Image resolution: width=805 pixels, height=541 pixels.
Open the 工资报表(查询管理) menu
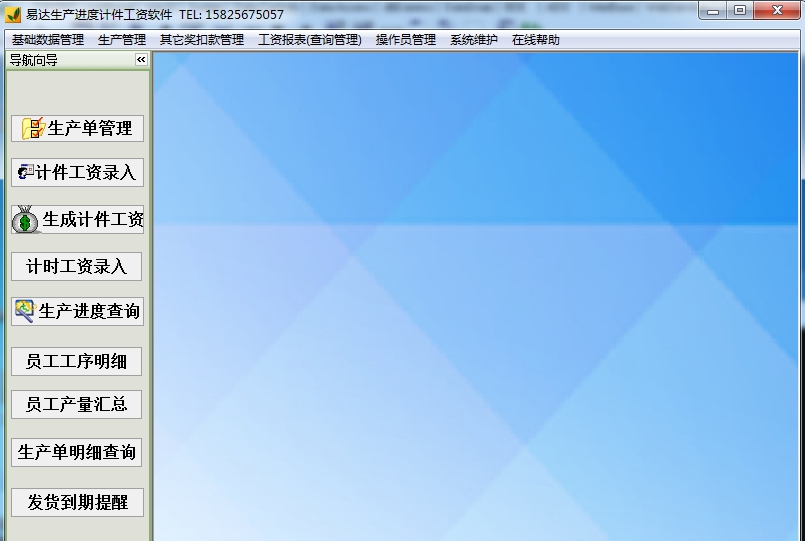click(x=310, y=40)
